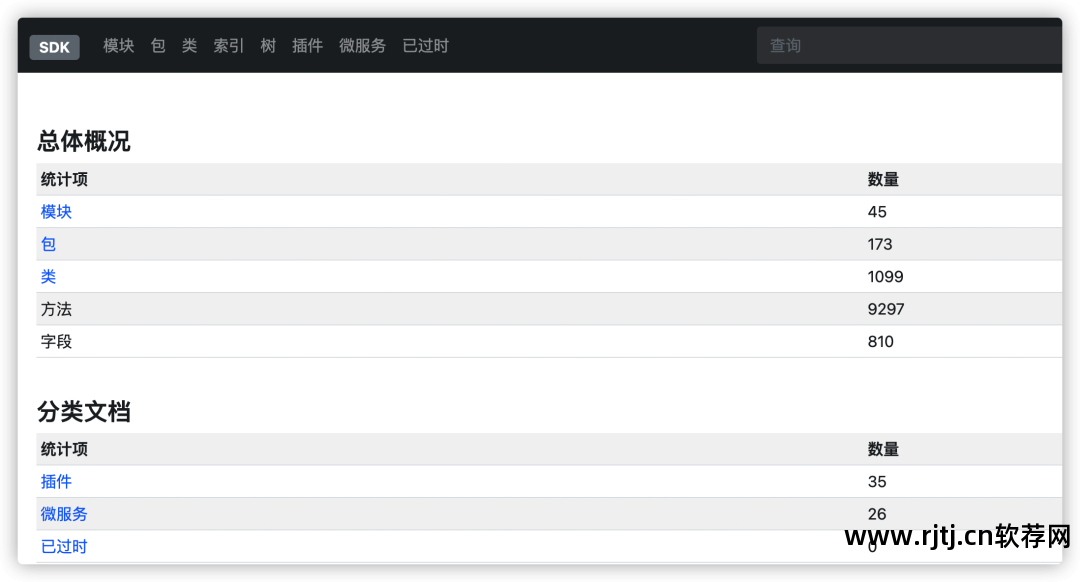Open the 类 navigation item
This screenshot has height=582, width=1080.
tap(190, 45)
